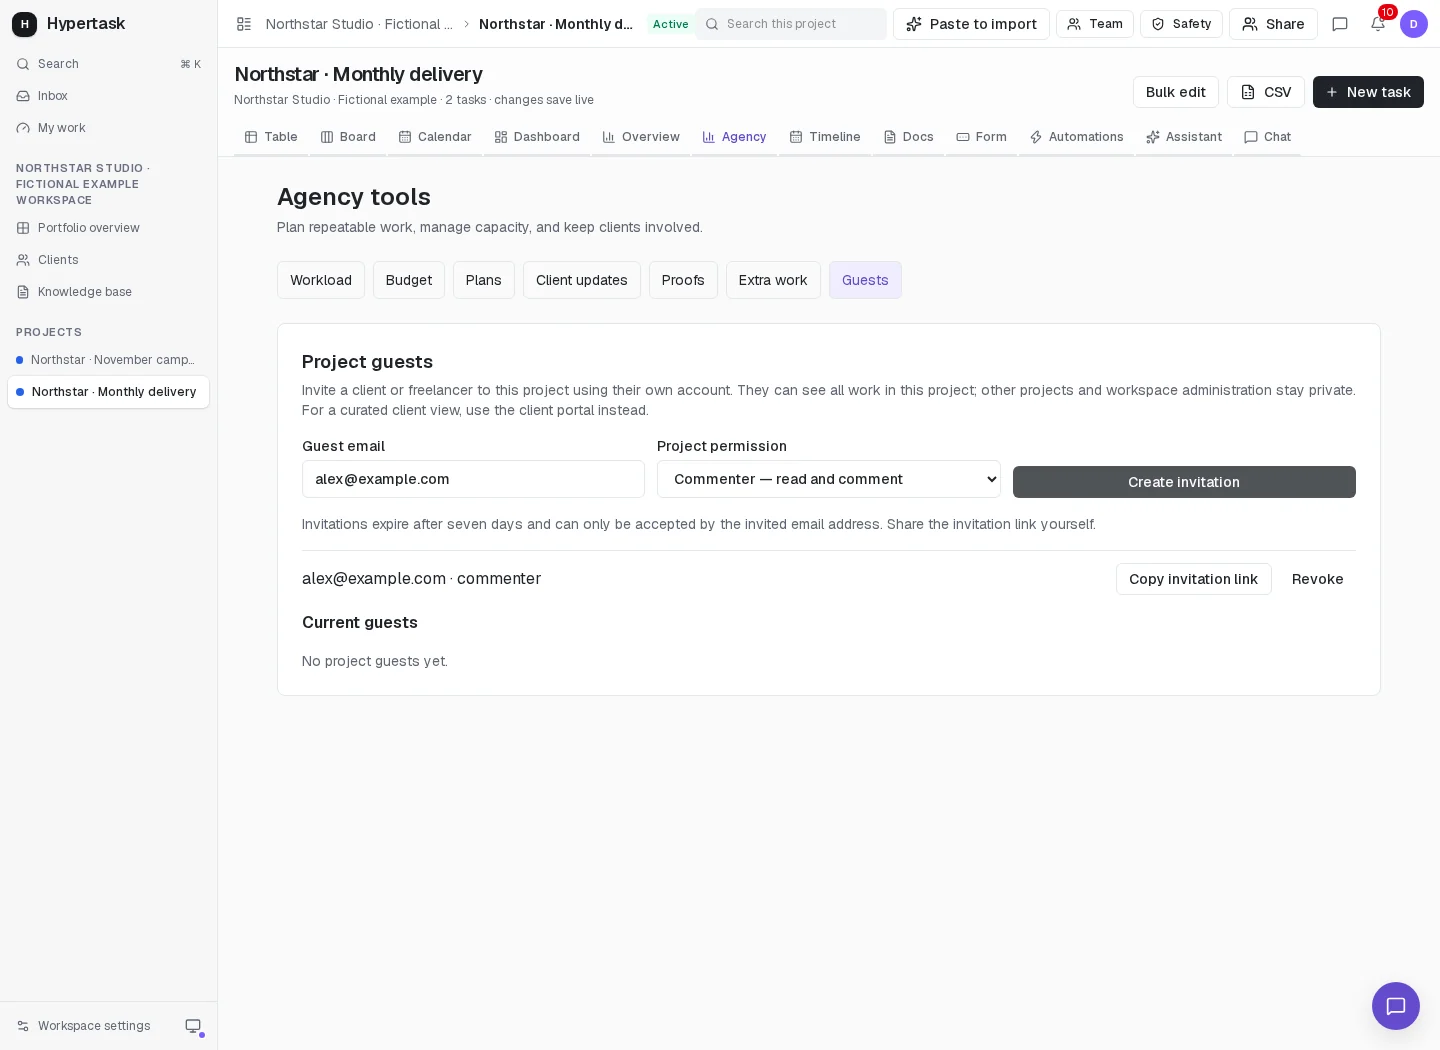The width and height of the screenshot is (1440, 1050).
Task: Open Northstar · November campaign project
Action: (x=108, y=360)
